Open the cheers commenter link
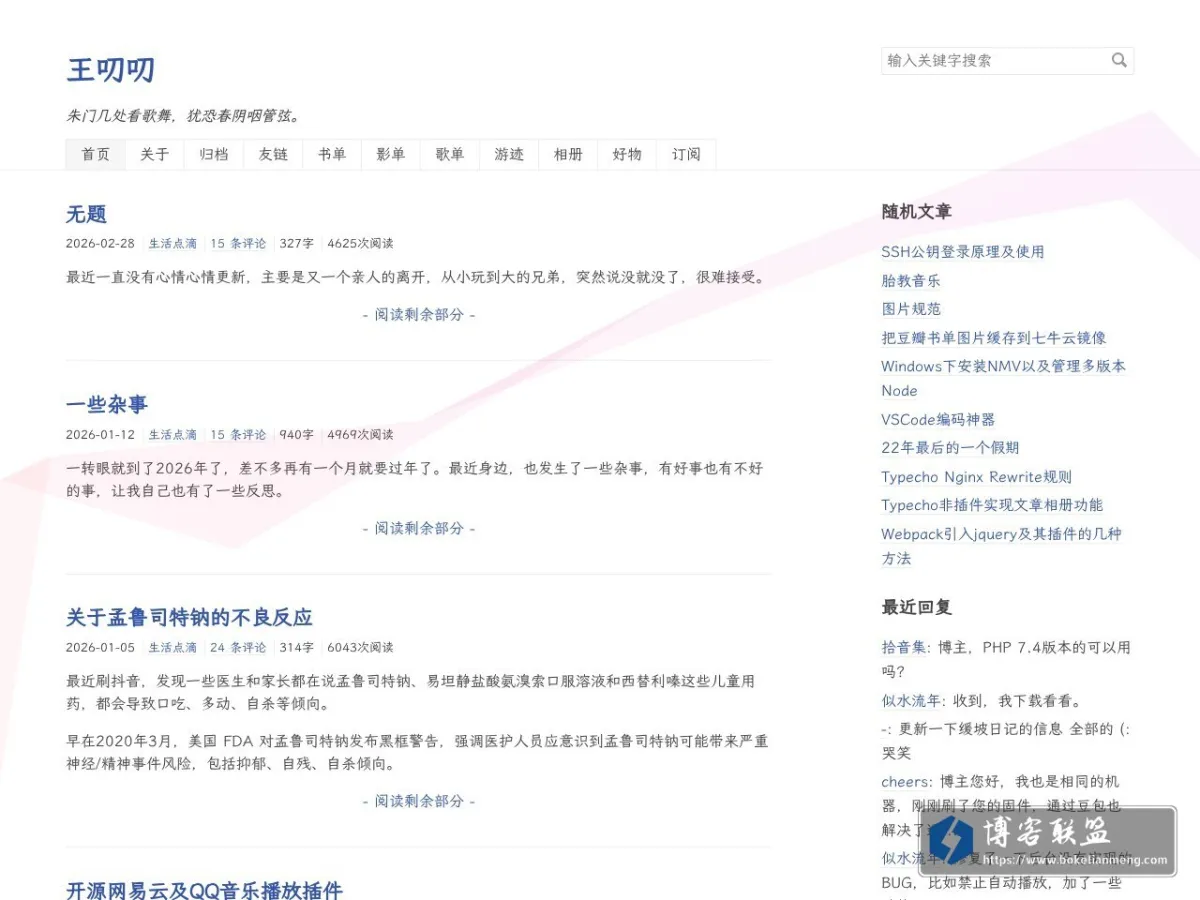The image size is (1200, 900). pos(906,782)
